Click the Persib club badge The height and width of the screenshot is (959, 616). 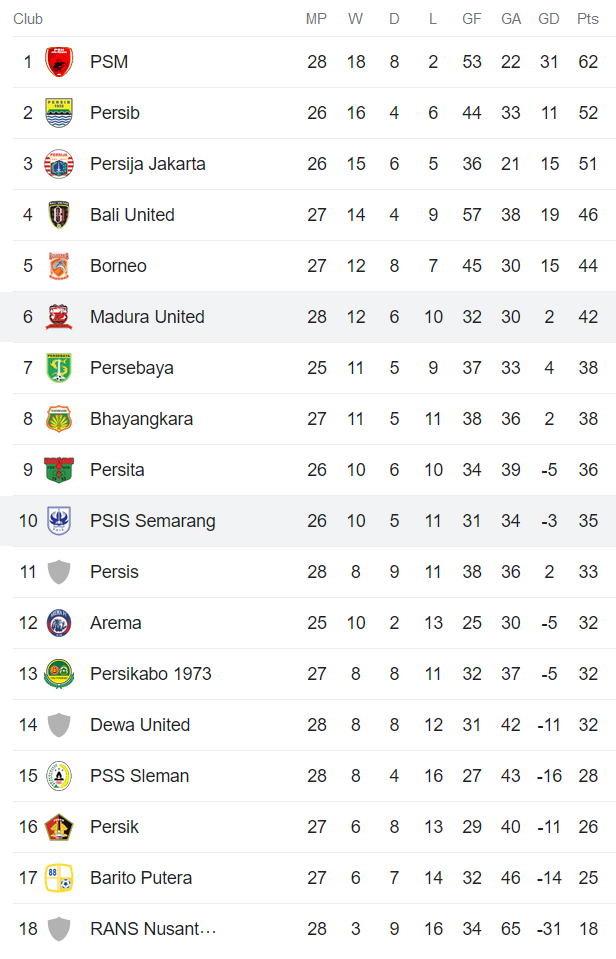pos(59,112)
